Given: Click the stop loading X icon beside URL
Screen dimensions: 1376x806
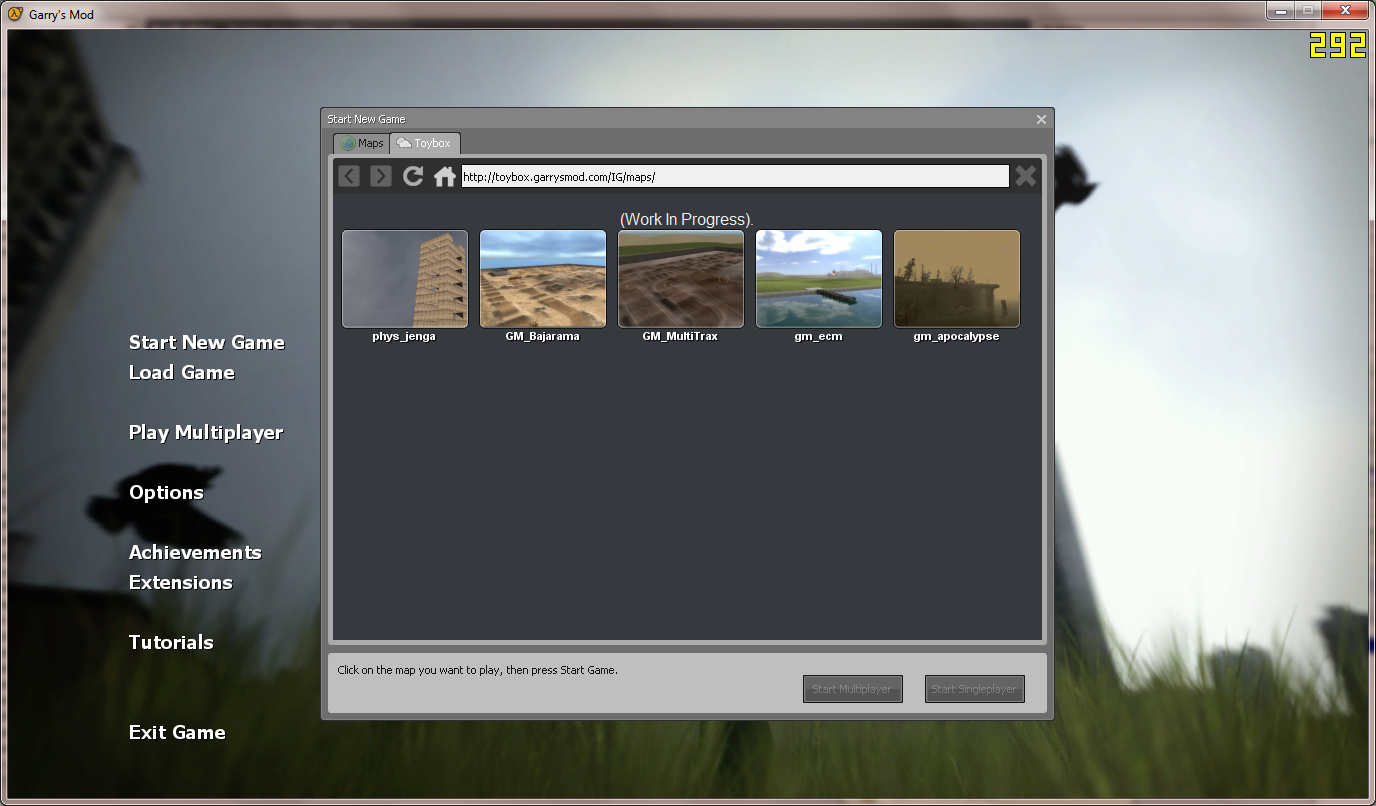Looking at the screenshot, I should 1025,176.
